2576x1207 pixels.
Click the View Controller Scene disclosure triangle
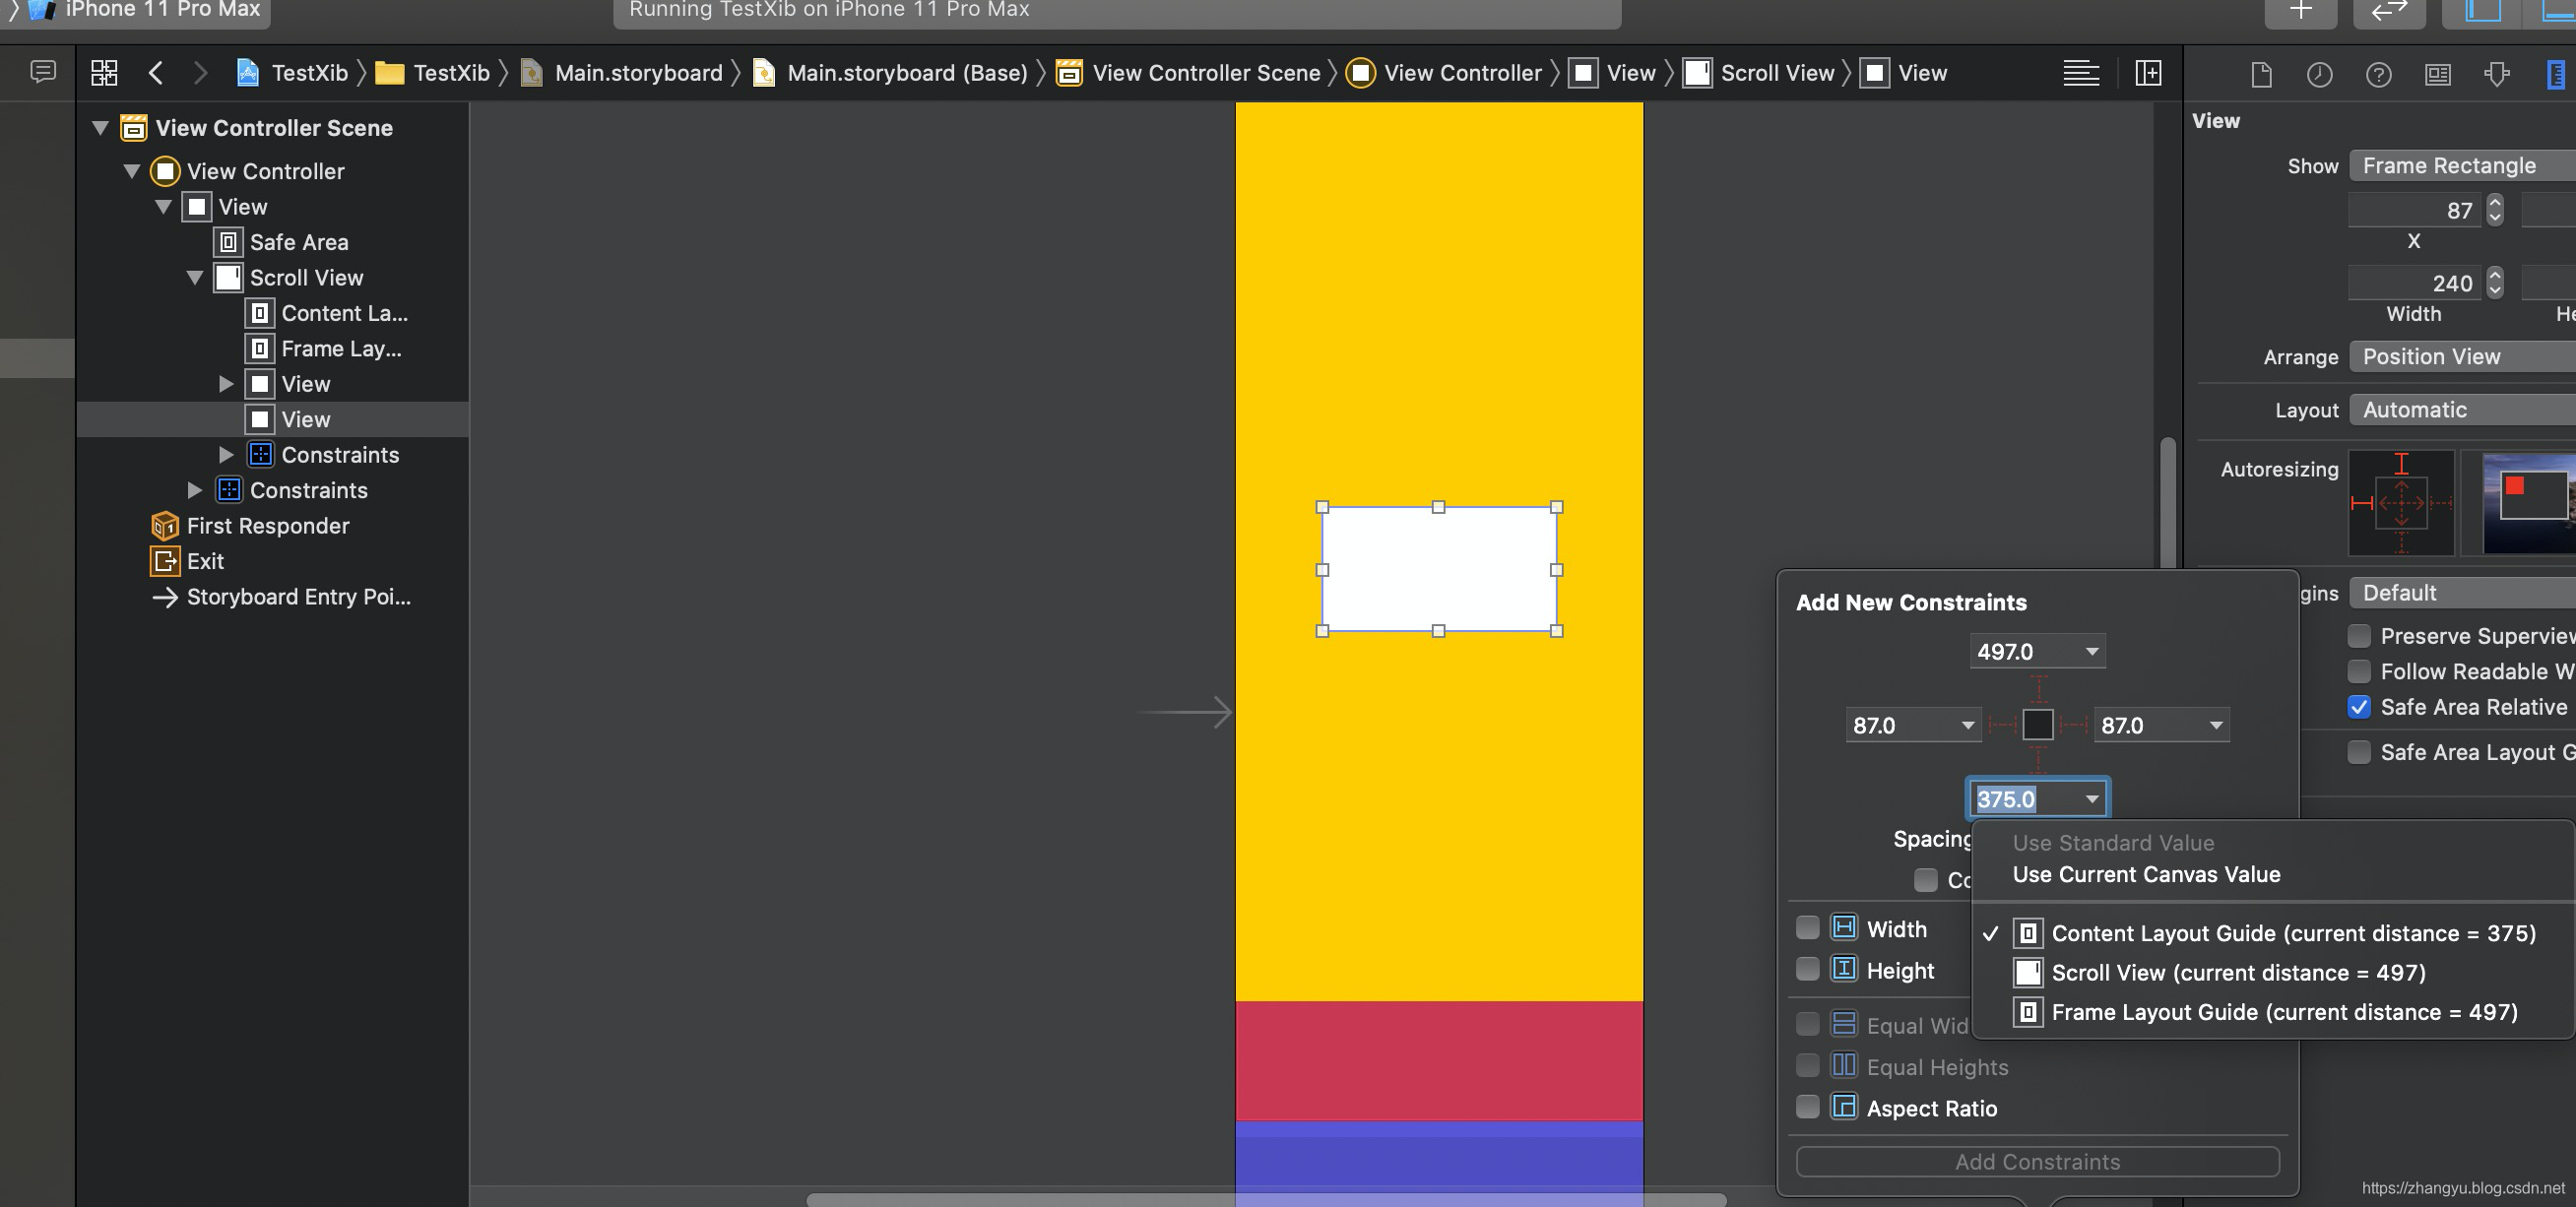pyautogui.click(x=98, y=126)
